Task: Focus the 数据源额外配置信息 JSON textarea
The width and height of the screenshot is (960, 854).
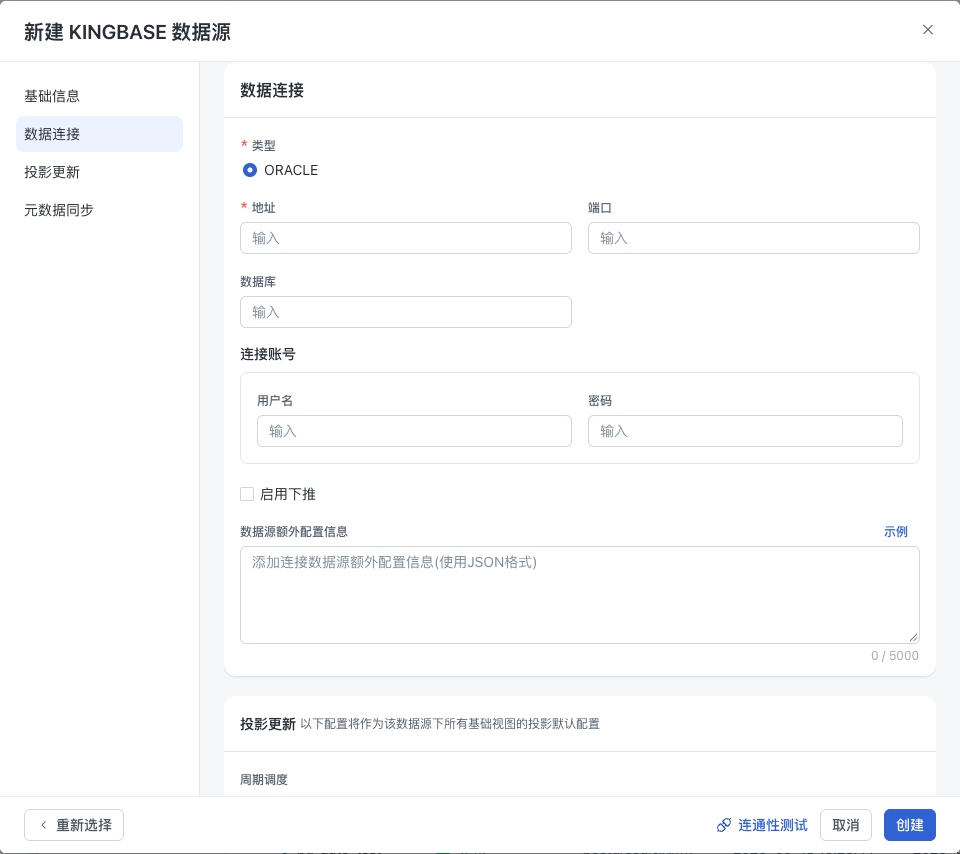Action: click(x=579, y=594)
